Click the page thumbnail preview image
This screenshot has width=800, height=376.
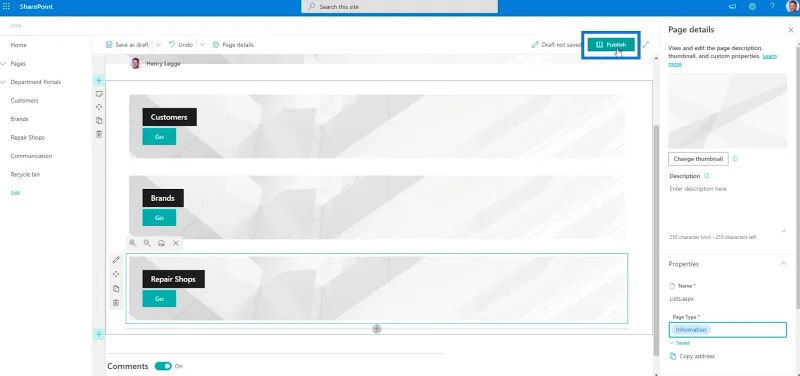pyautogui.click(x=728, y=111)
